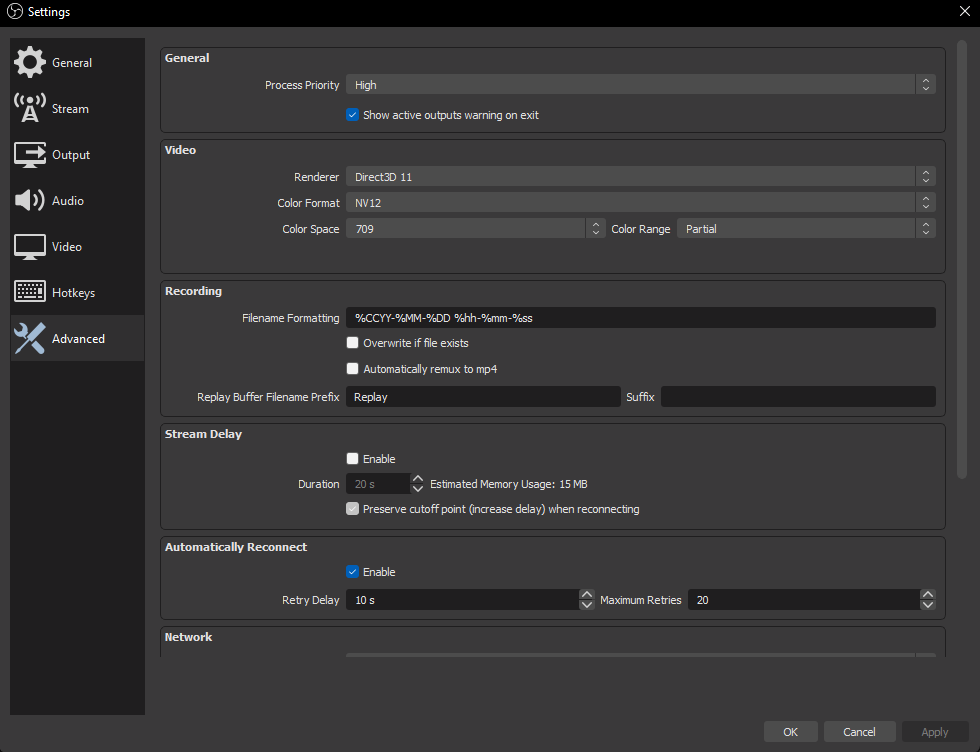Open the Renderer dropdown
The width and height of the screenshot is (980, 752).
coord(641,177)
